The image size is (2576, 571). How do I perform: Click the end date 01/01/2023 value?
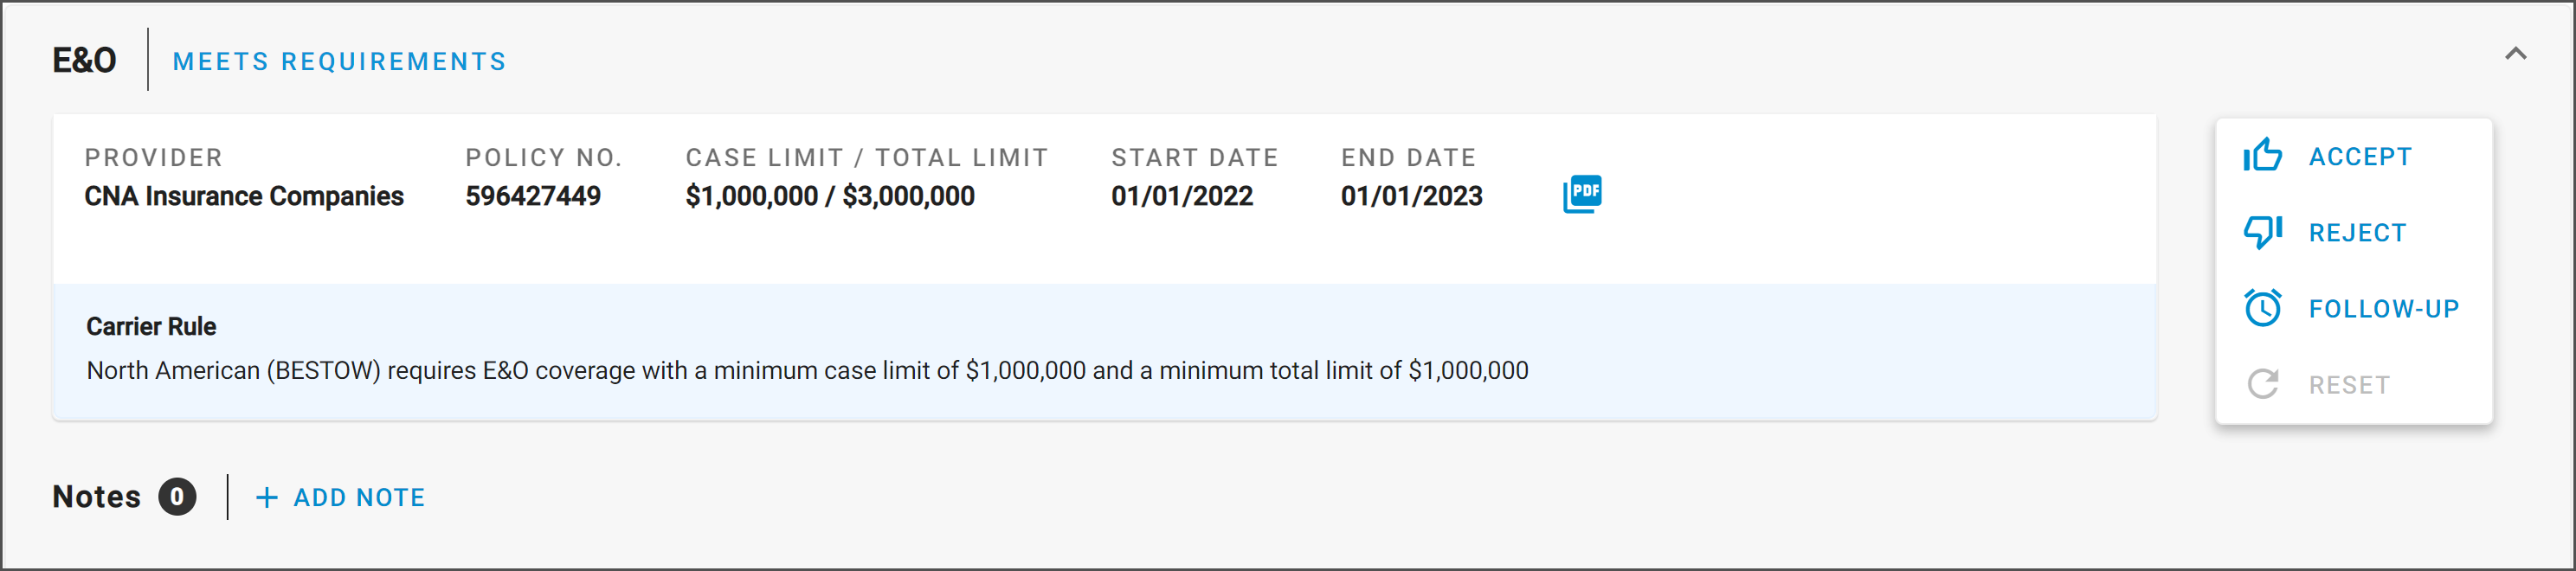click(x=1411, y=196)
